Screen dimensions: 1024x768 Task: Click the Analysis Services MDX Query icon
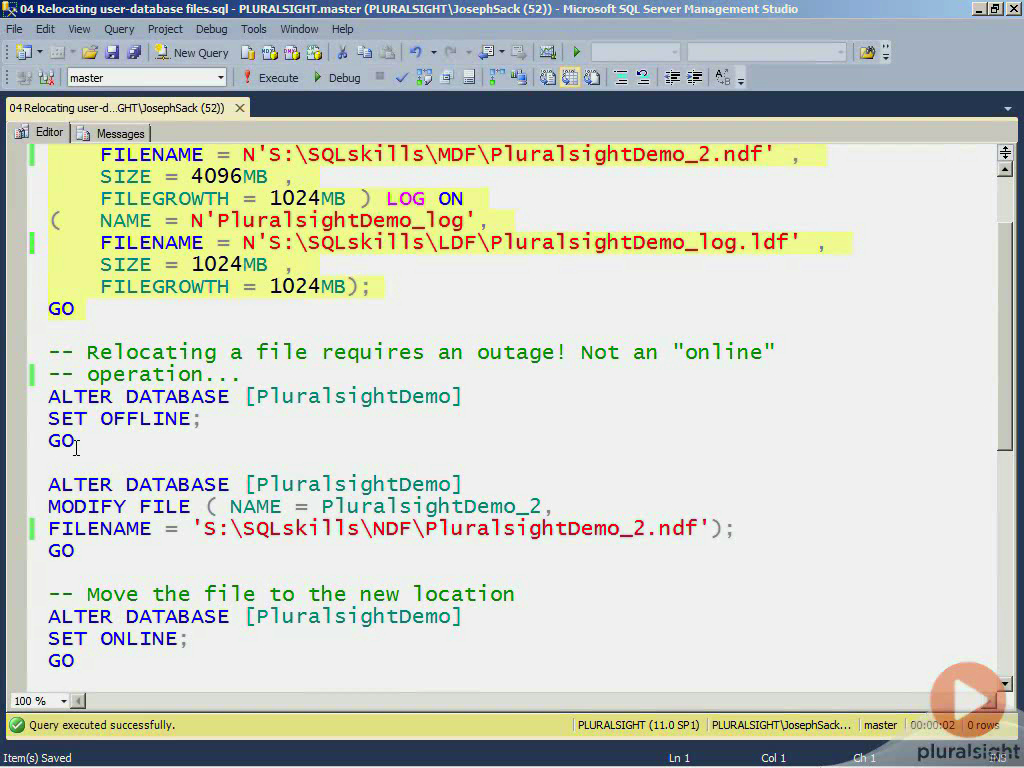point(269,52)
